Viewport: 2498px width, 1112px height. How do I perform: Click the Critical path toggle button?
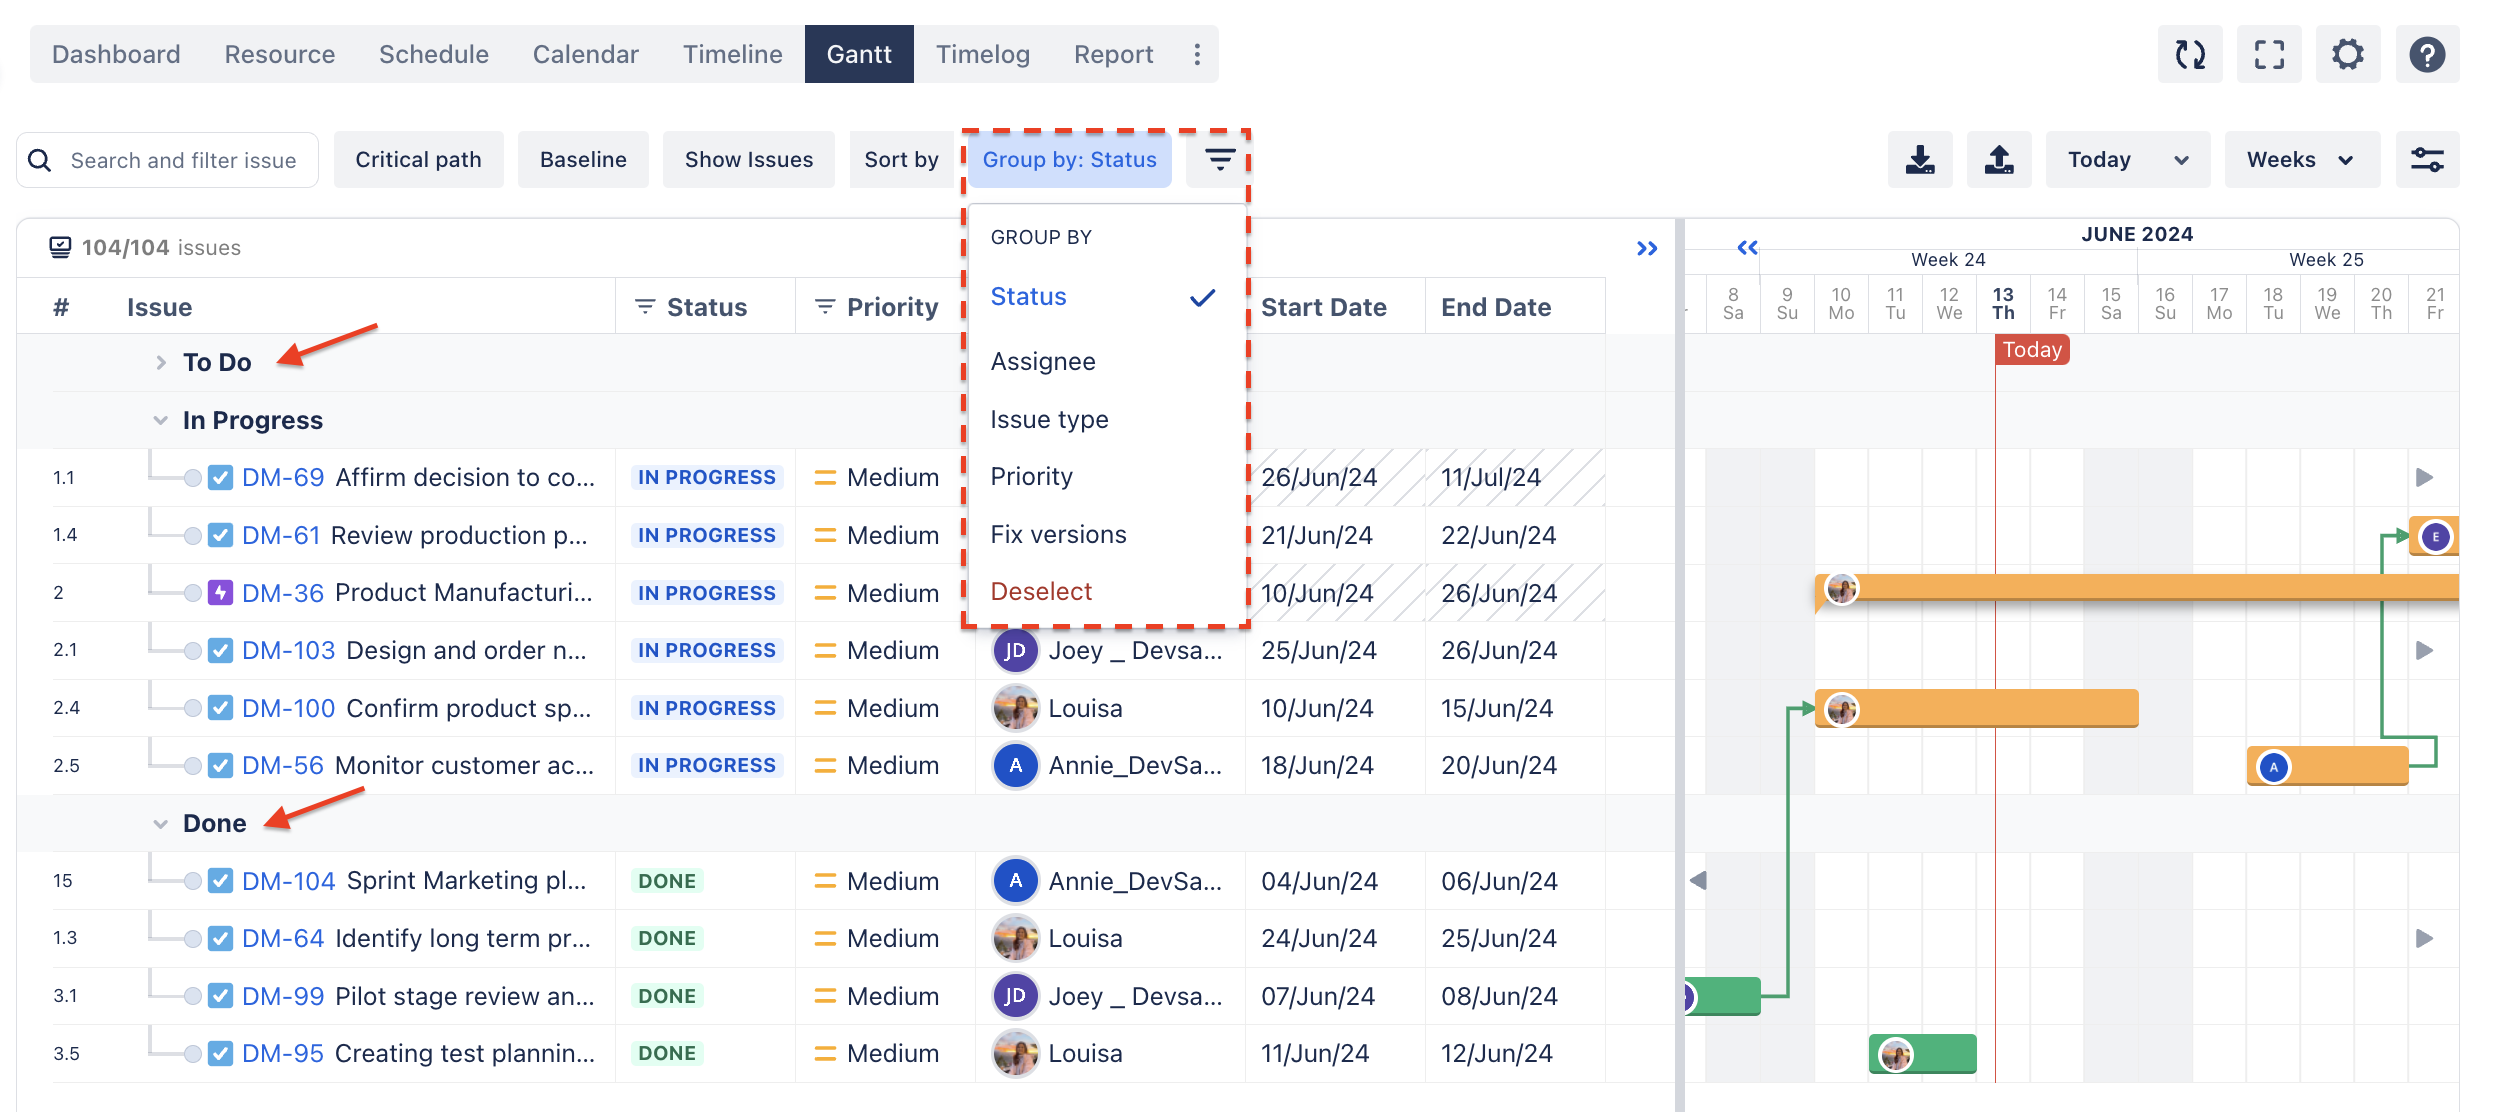tap(417, 158)
